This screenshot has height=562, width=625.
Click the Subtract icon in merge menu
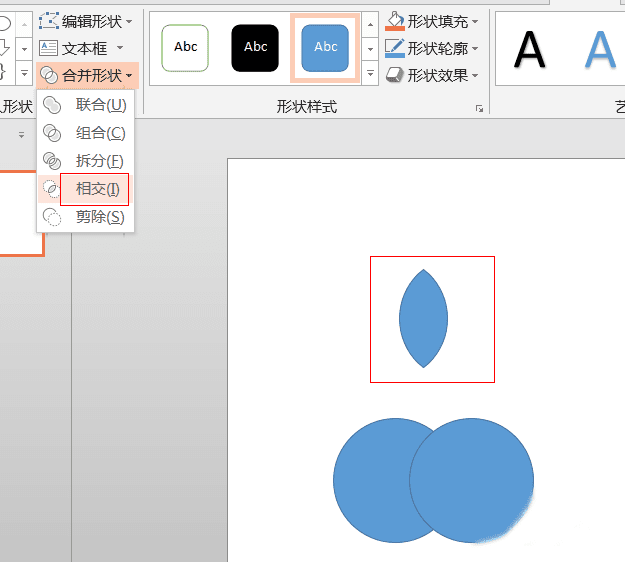(52, 217)
